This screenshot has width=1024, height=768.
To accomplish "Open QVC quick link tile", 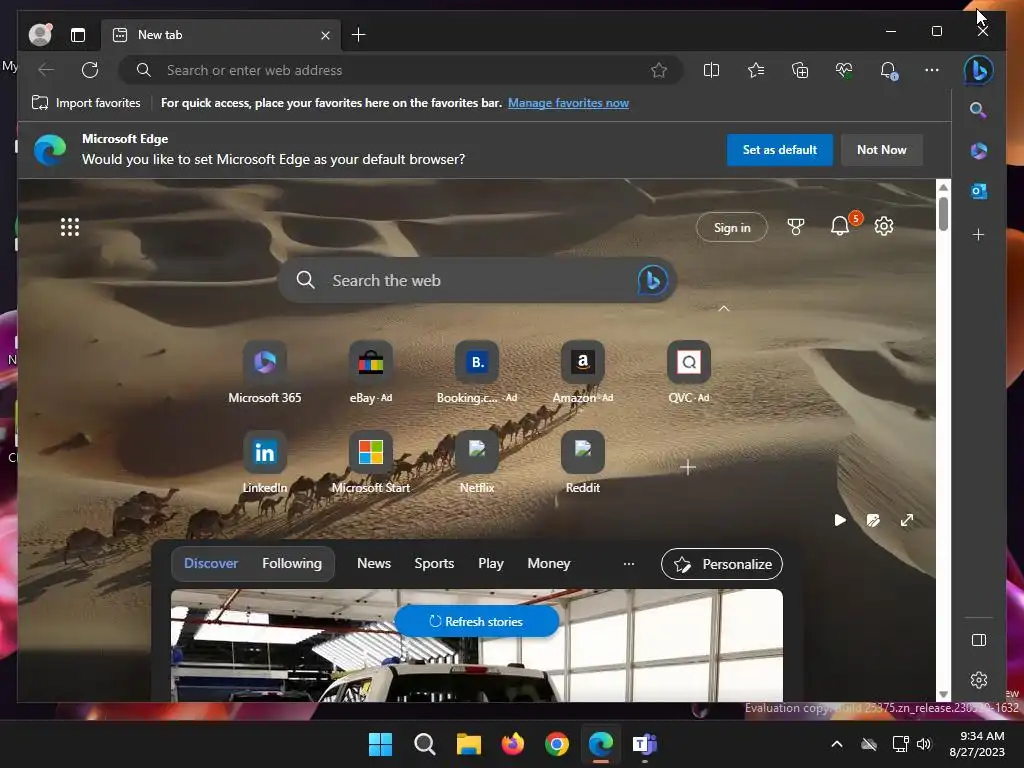I will (x=688, y=373).
